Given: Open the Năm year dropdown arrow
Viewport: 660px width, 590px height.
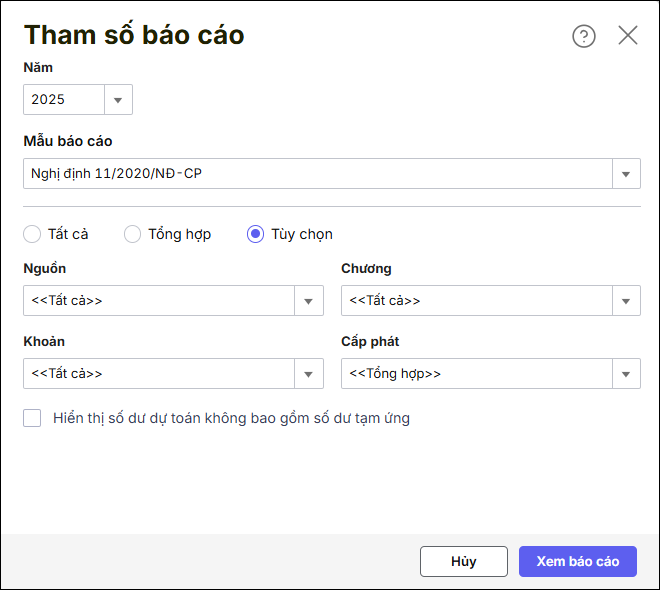Looking at the screenshot, I should click(x=118, y=100).
